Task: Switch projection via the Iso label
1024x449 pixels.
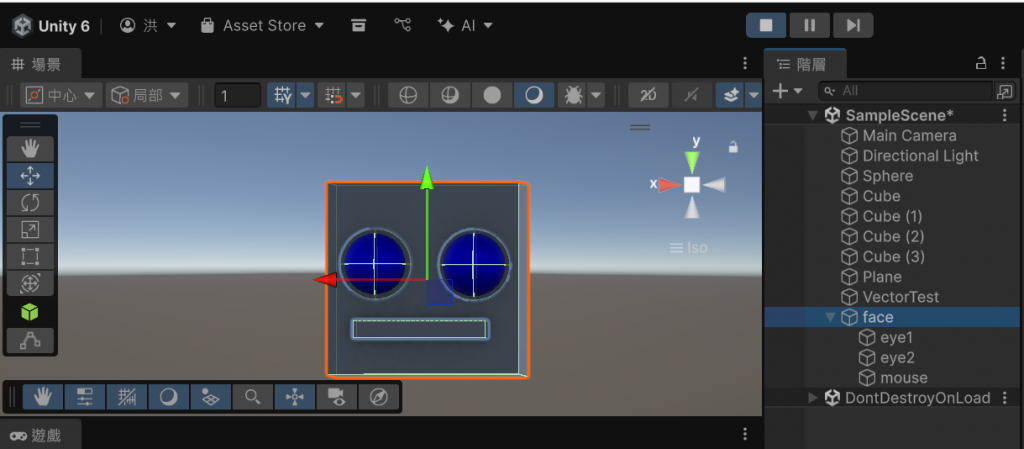Action: point(689,248)
